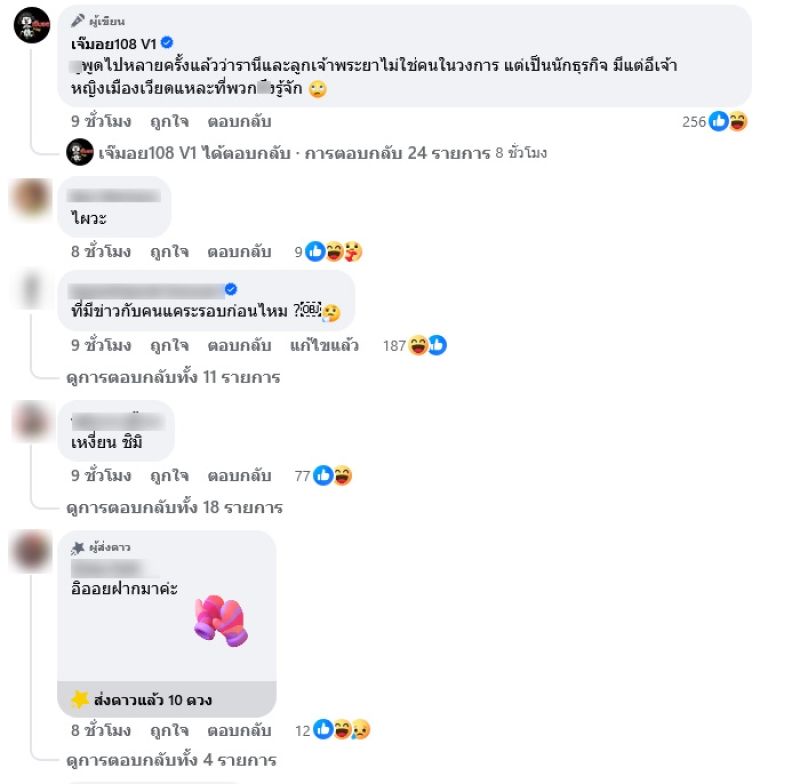Show the 187 reactions emoji icons
Screen dimensions: 800x784
pyautogui.click(x=428, y=345)
